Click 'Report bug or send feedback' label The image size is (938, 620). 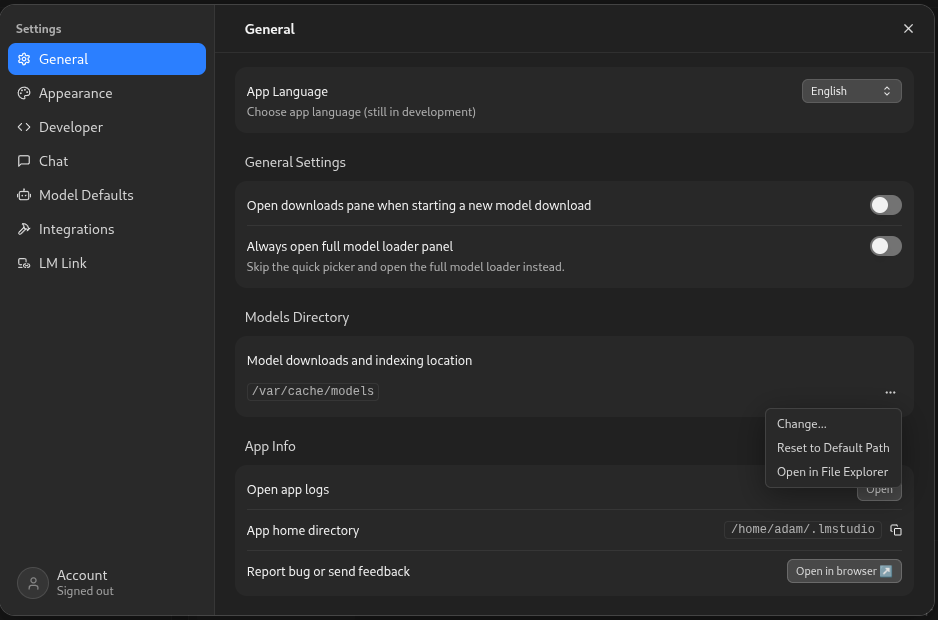(328, 572)
